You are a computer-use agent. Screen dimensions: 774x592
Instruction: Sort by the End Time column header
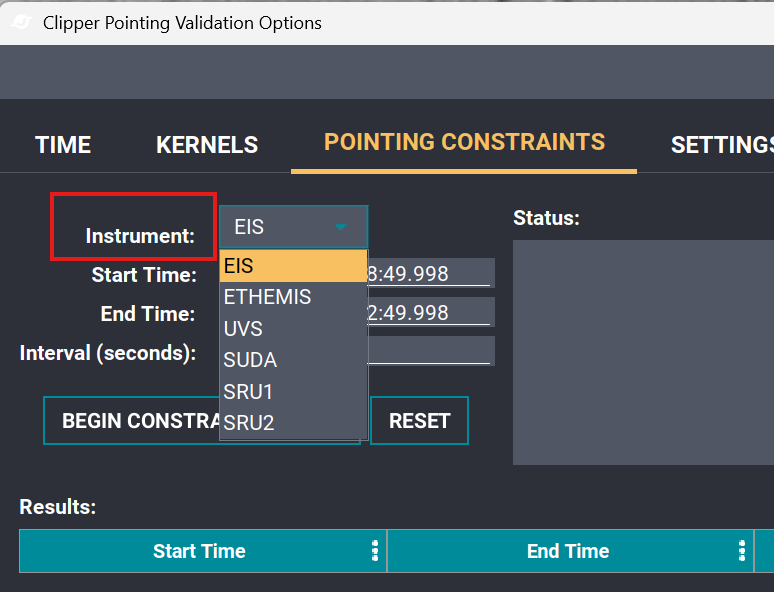tap(568, 551)
